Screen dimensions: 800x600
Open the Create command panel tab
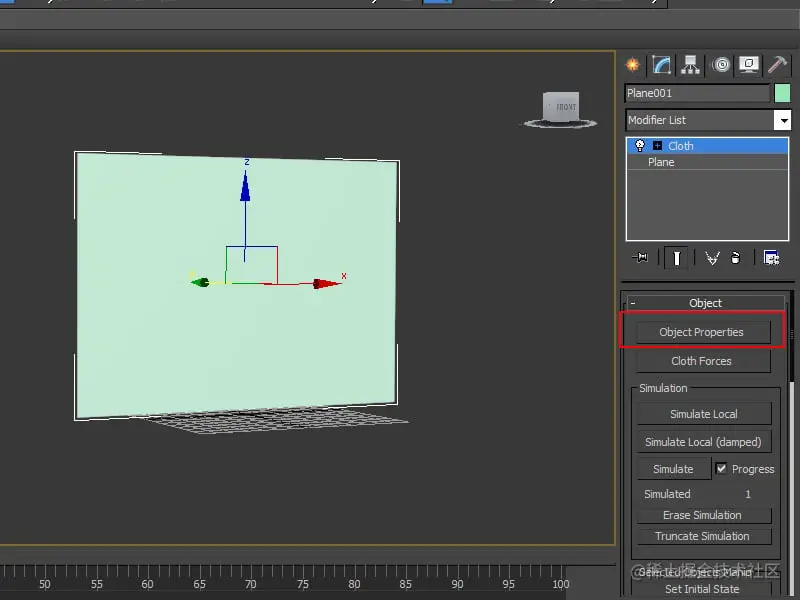(x=633, y=65)
